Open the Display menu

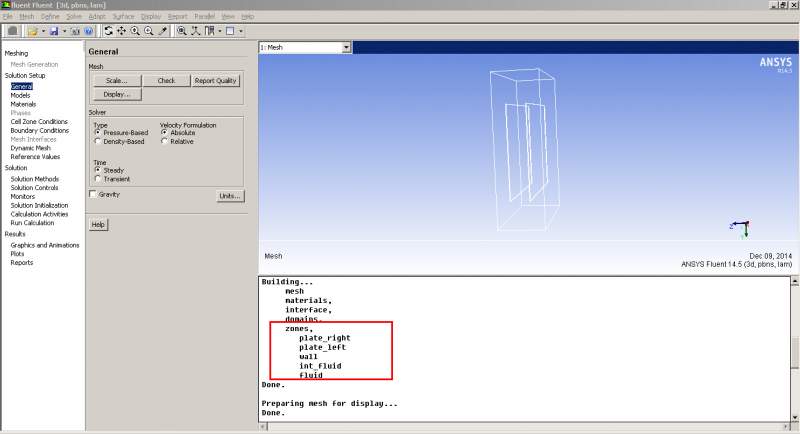[x=151, y=16]
